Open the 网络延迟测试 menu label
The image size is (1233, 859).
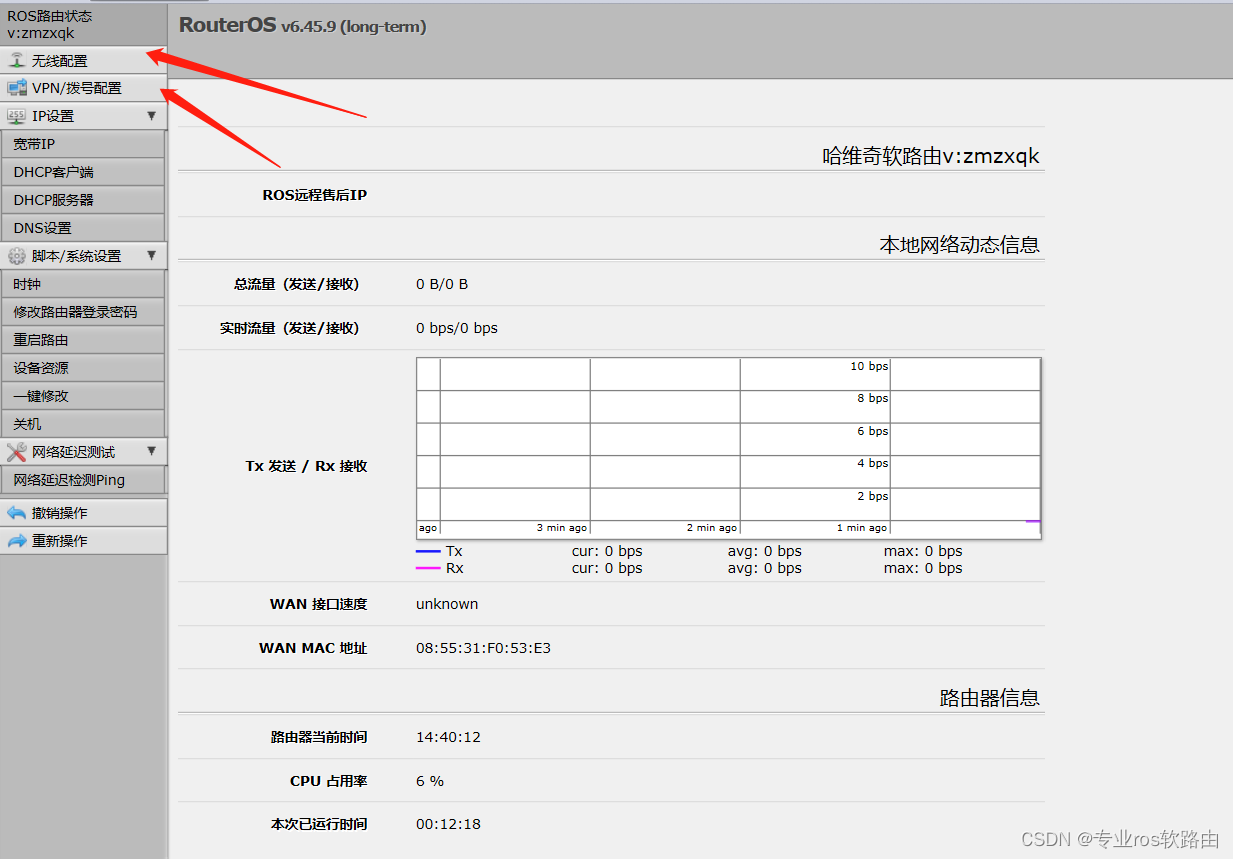[x=73, y=452]
